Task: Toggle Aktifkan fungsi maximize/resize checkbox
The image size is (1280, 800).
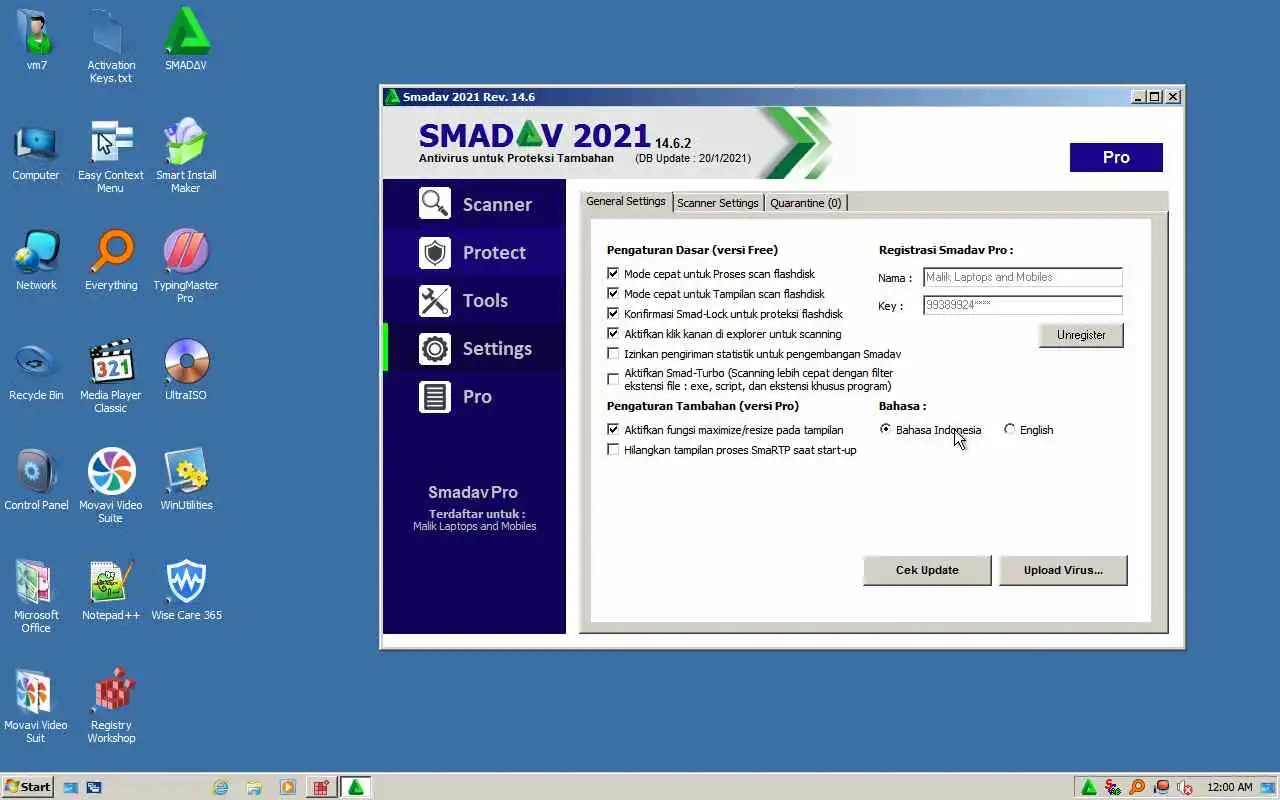Action: 613,429
